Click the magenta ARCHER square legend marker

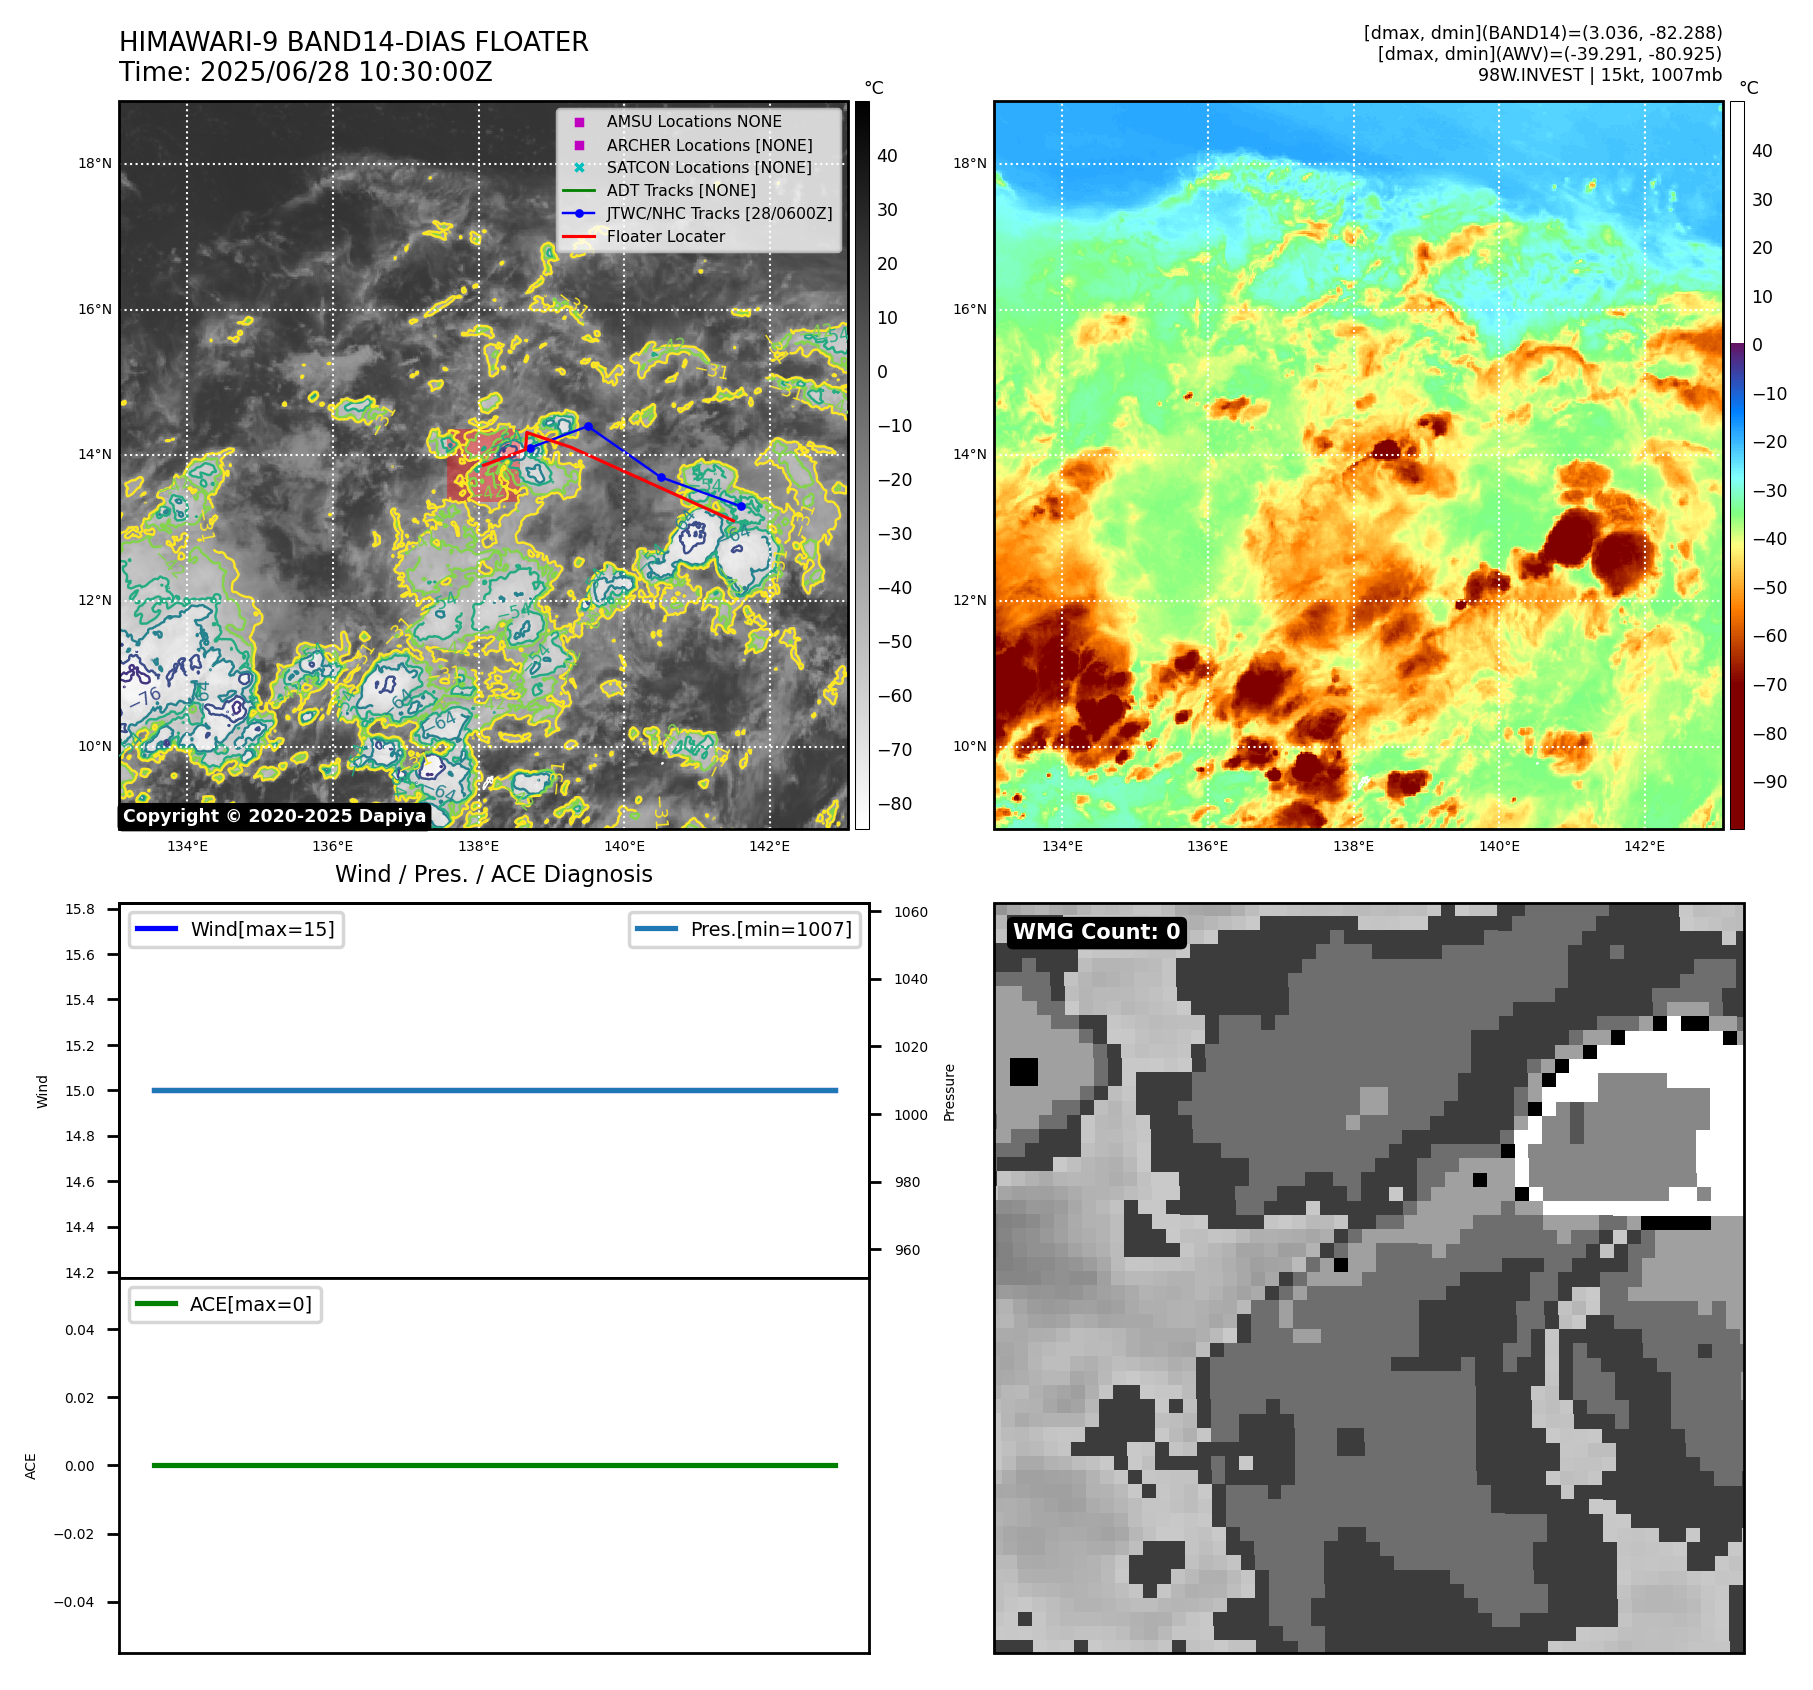click(579, 145)
